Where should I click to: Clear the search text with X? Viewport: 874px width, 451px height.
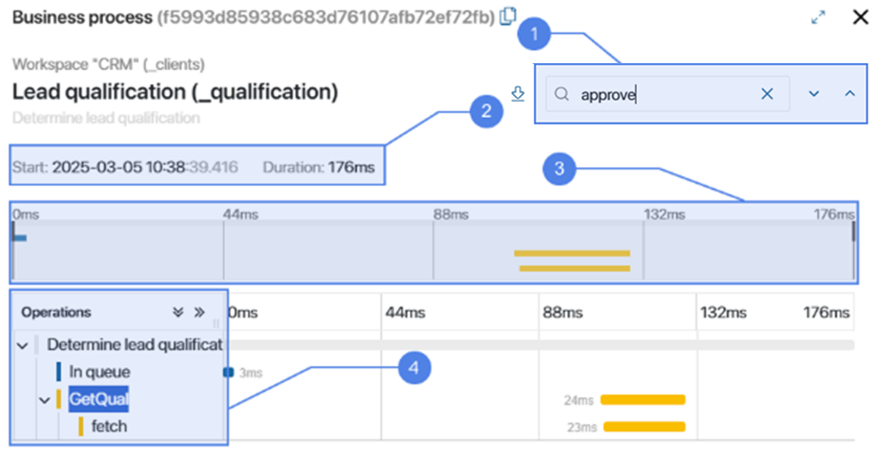767,95
